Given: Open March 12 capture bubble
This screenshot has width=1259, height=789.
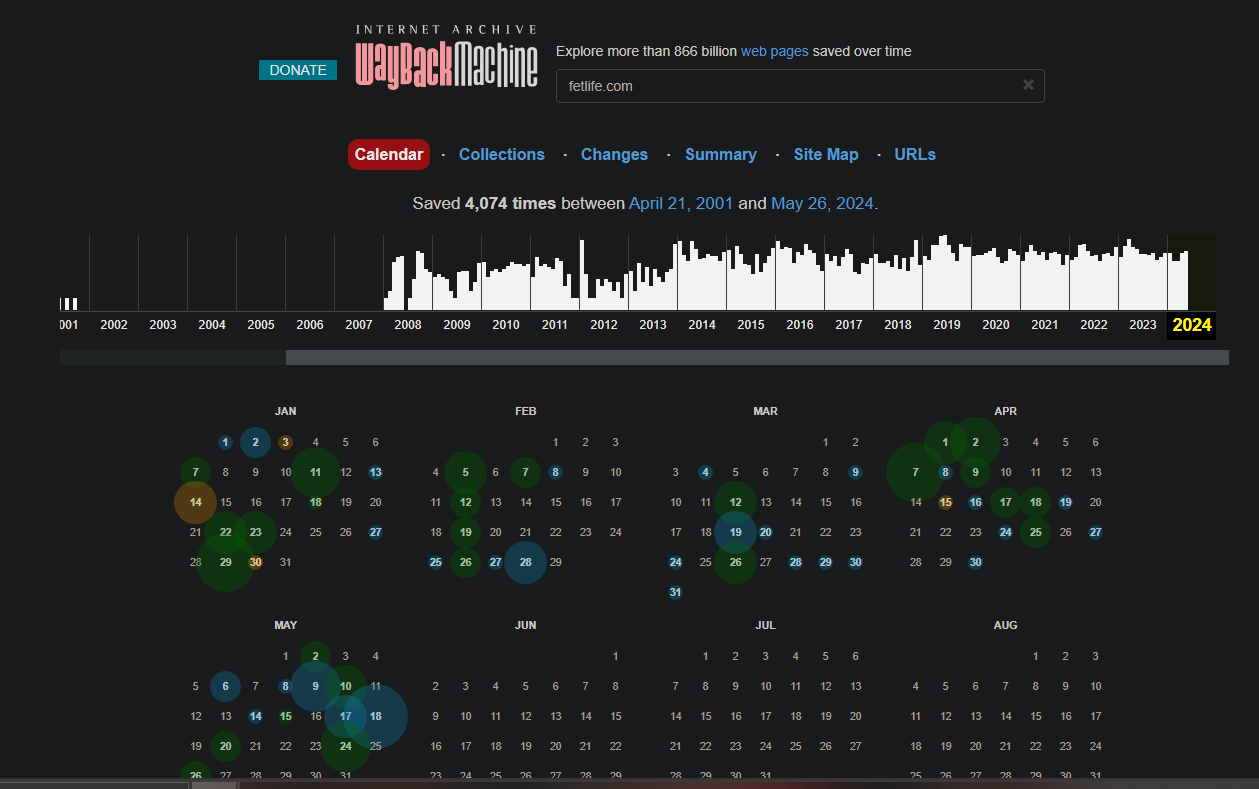Looking at the screenshot, I should 736,502.
